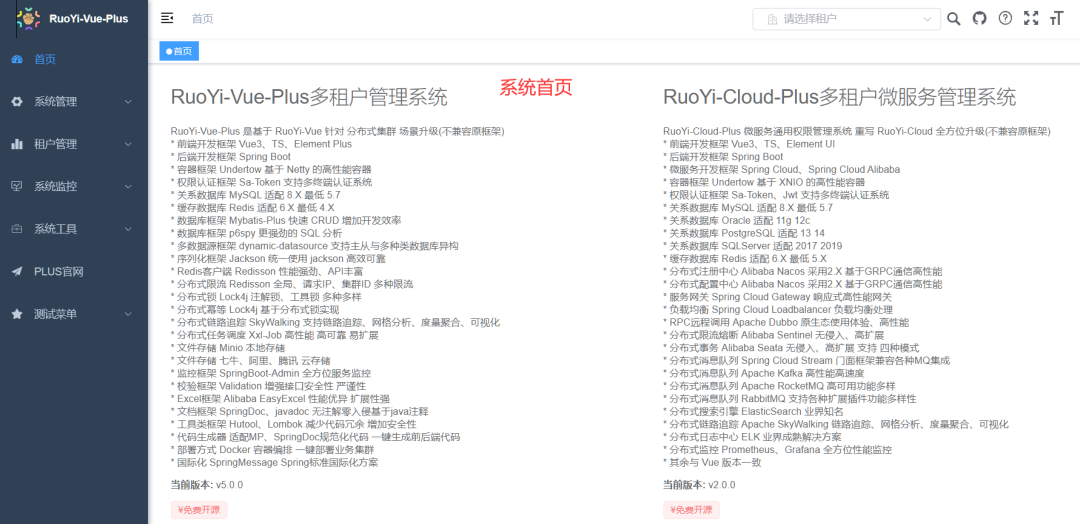The image size is (1080, 524).
Task: Click the 首页 breadcrumb in header
Action: [x=202, y=19]
